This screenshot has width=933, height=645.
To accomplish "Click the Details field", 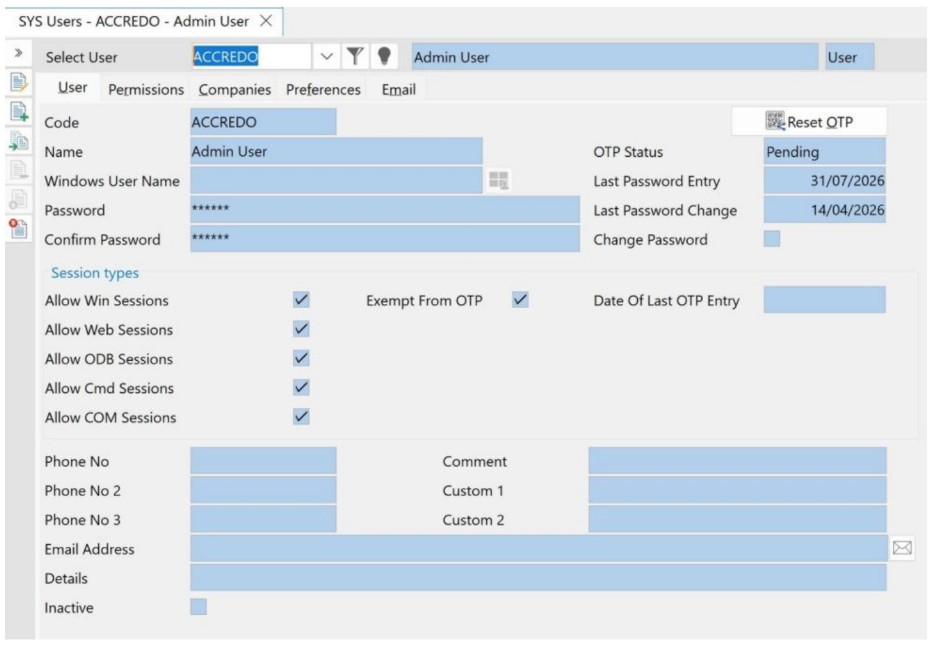I will (x=538, y=577).
